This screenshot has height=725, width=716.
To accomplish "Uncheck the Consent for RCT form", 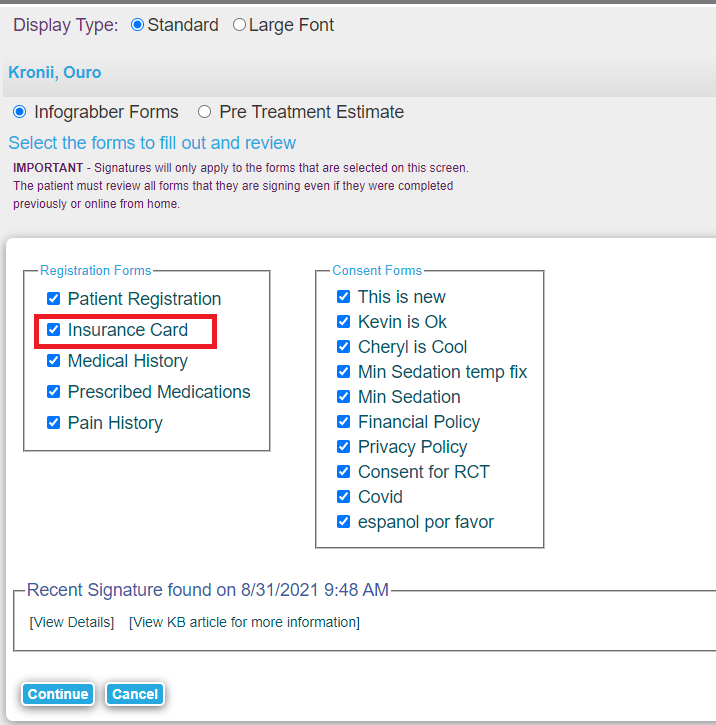I will pos(344,472).
